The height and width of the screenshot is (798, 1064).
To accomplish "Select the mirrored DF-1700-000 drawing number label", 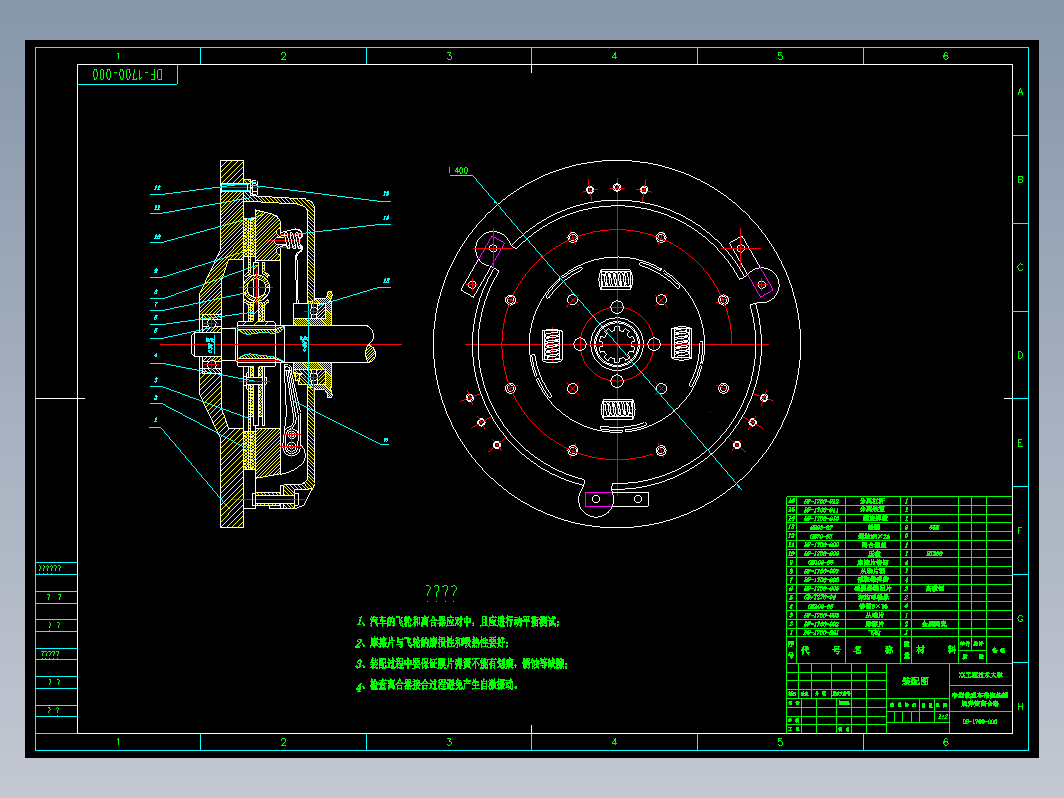I will 128,75.
